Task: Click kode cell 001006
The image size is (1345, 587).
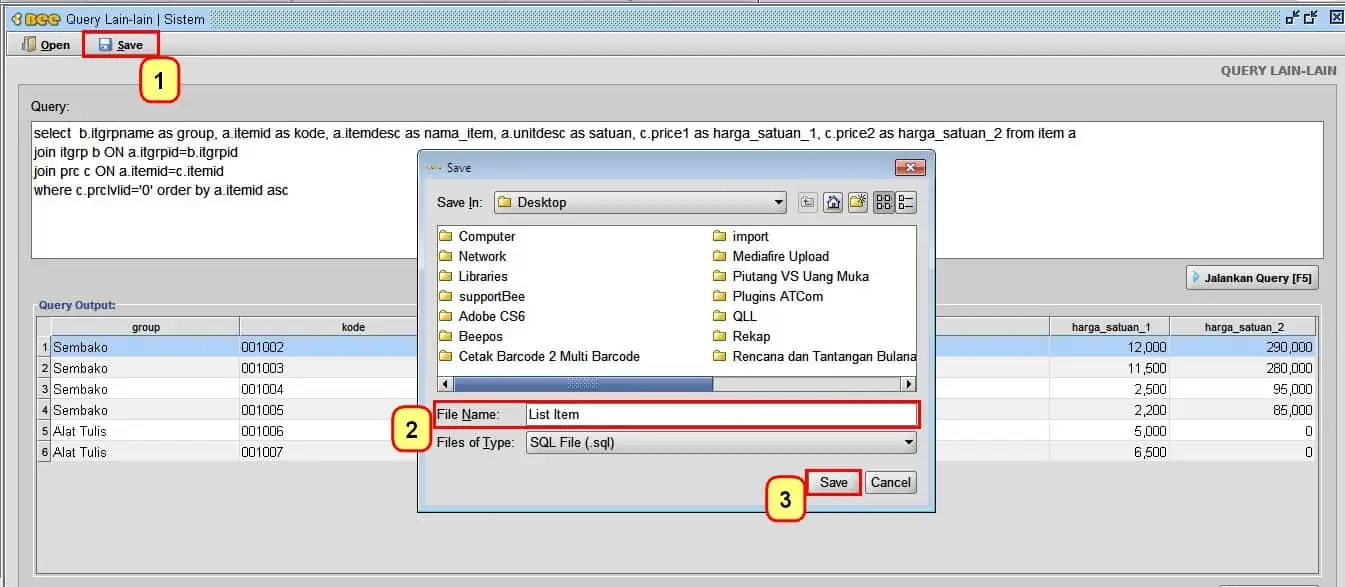Action: [x=328, y=431]
